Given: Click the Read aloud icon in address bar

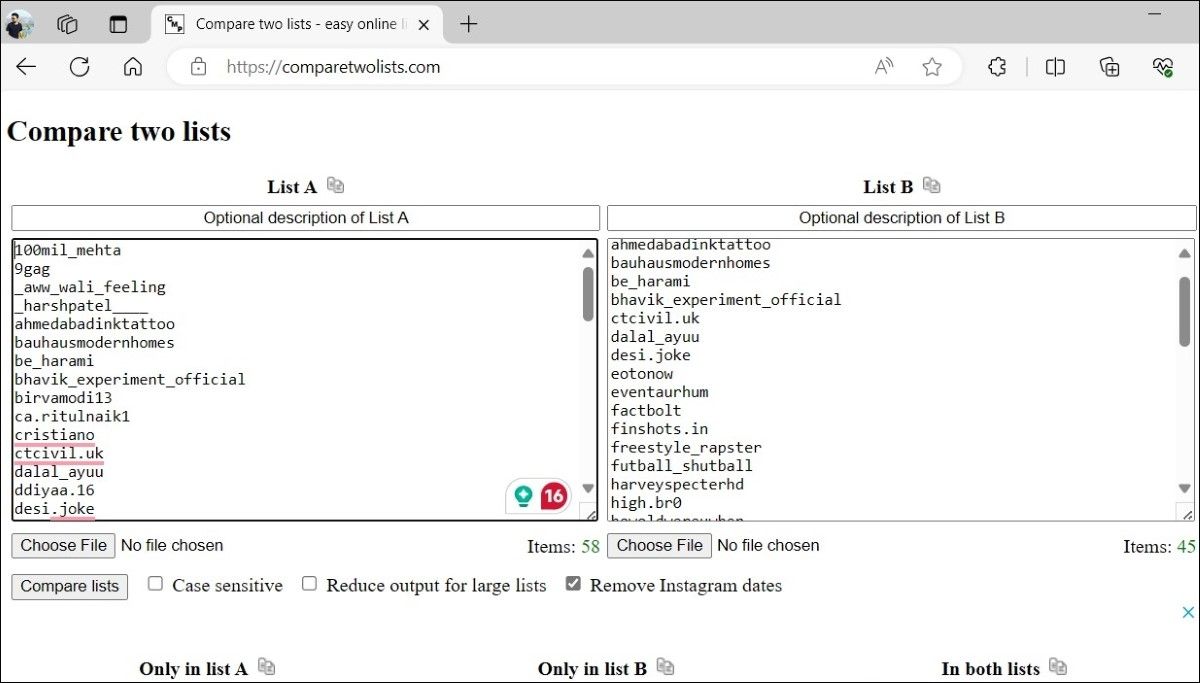Looking at the screenshot, I should [884, 67].
